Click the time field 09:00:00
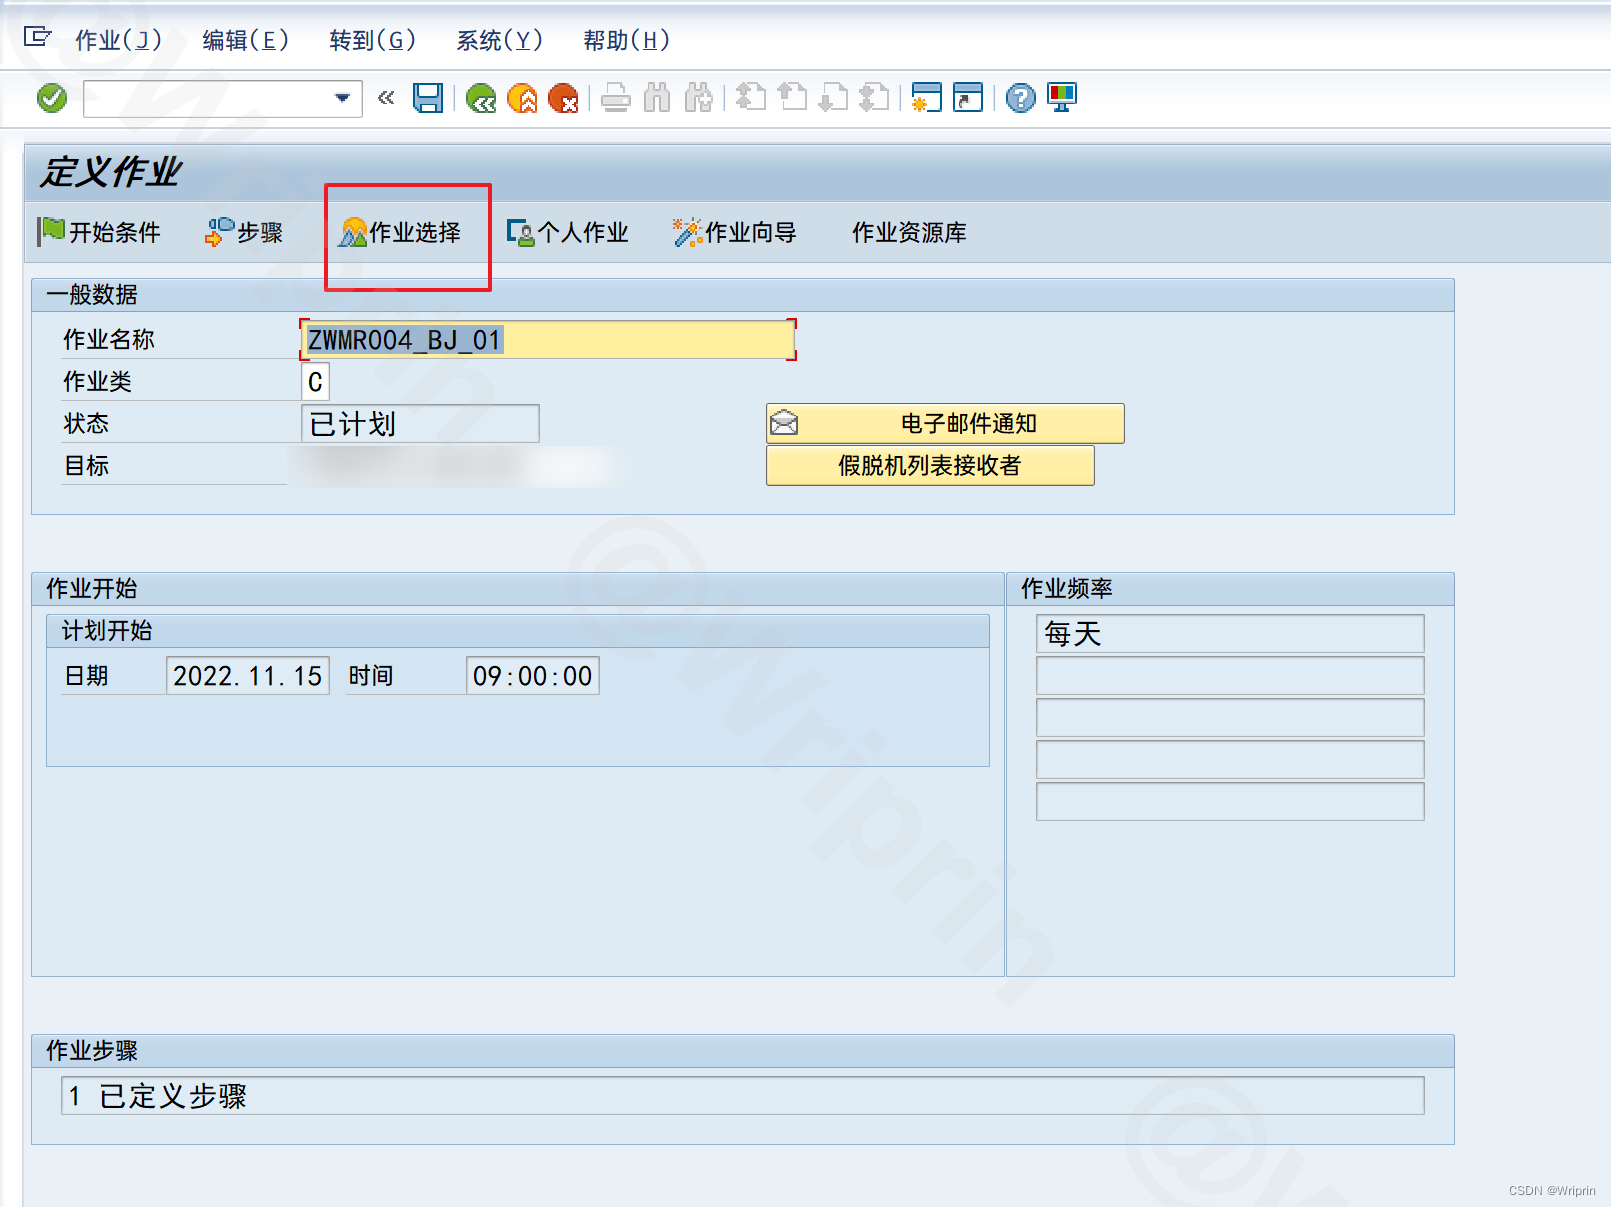The width and height of the screenshot is (1611, 1207). (533, 676)
